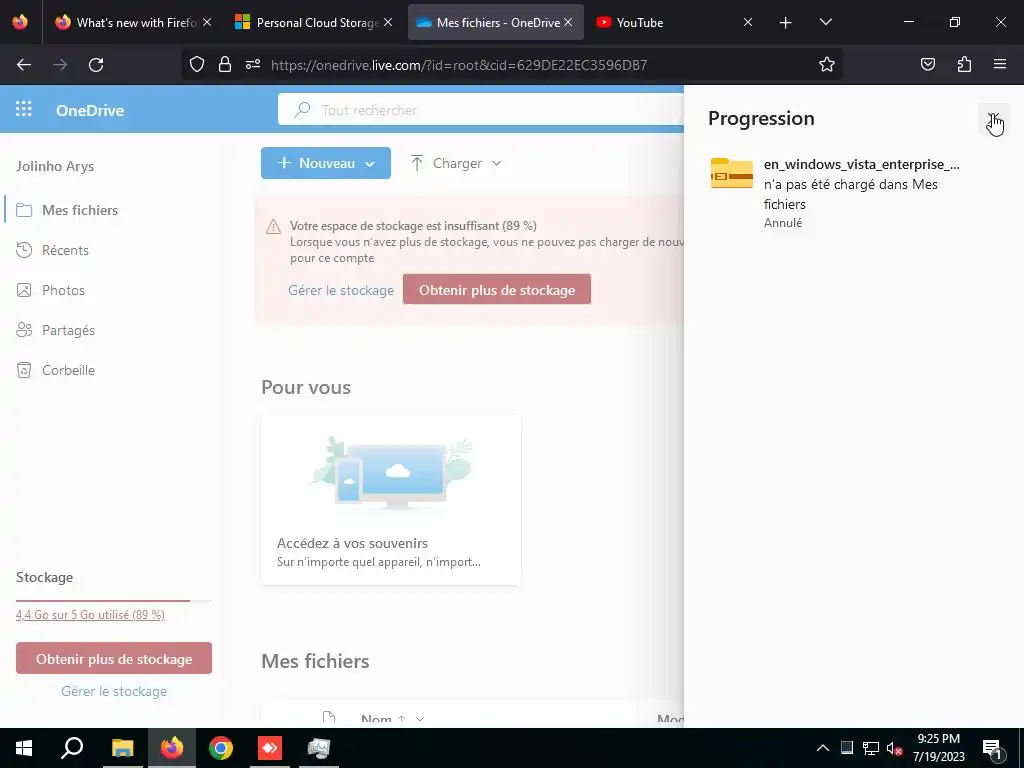1024x768 pixels.
Task: Click the site security padlock icon
Action: pyautogui.click(x=225, y=65)
